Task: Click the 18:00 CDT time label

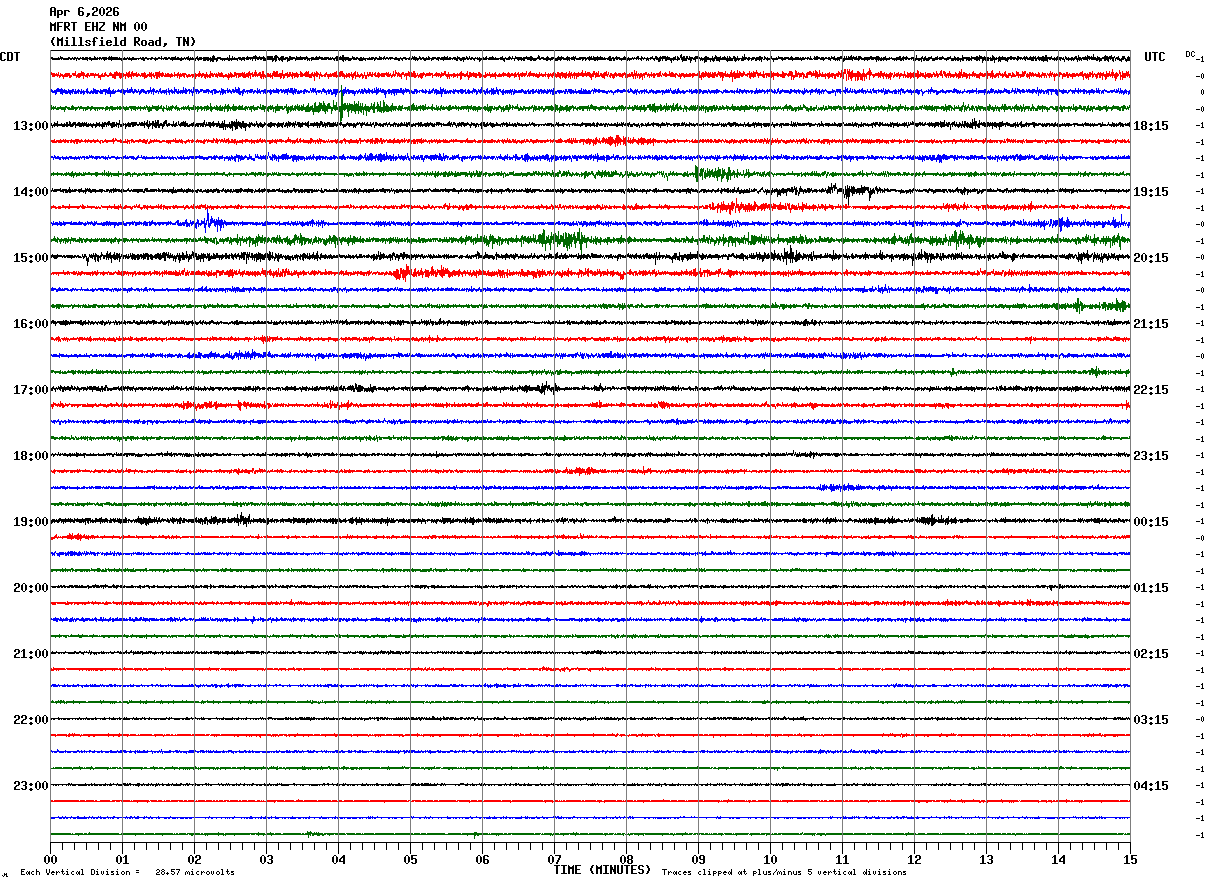Action: 31,455
